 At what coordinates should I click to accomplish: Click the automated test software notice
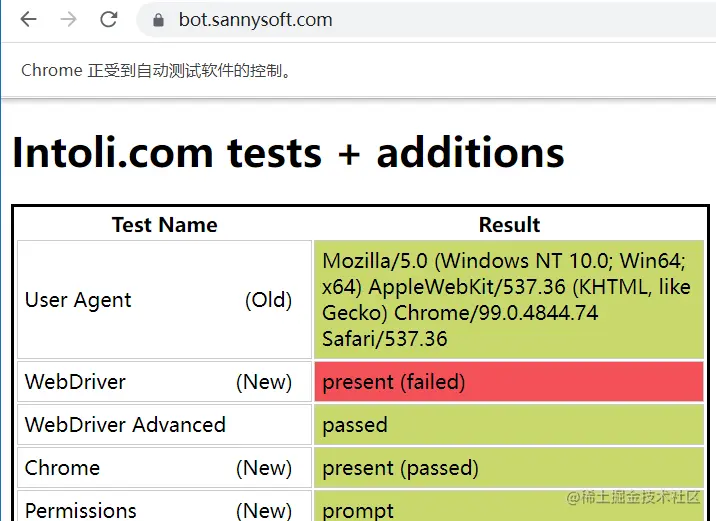(156, 71)
